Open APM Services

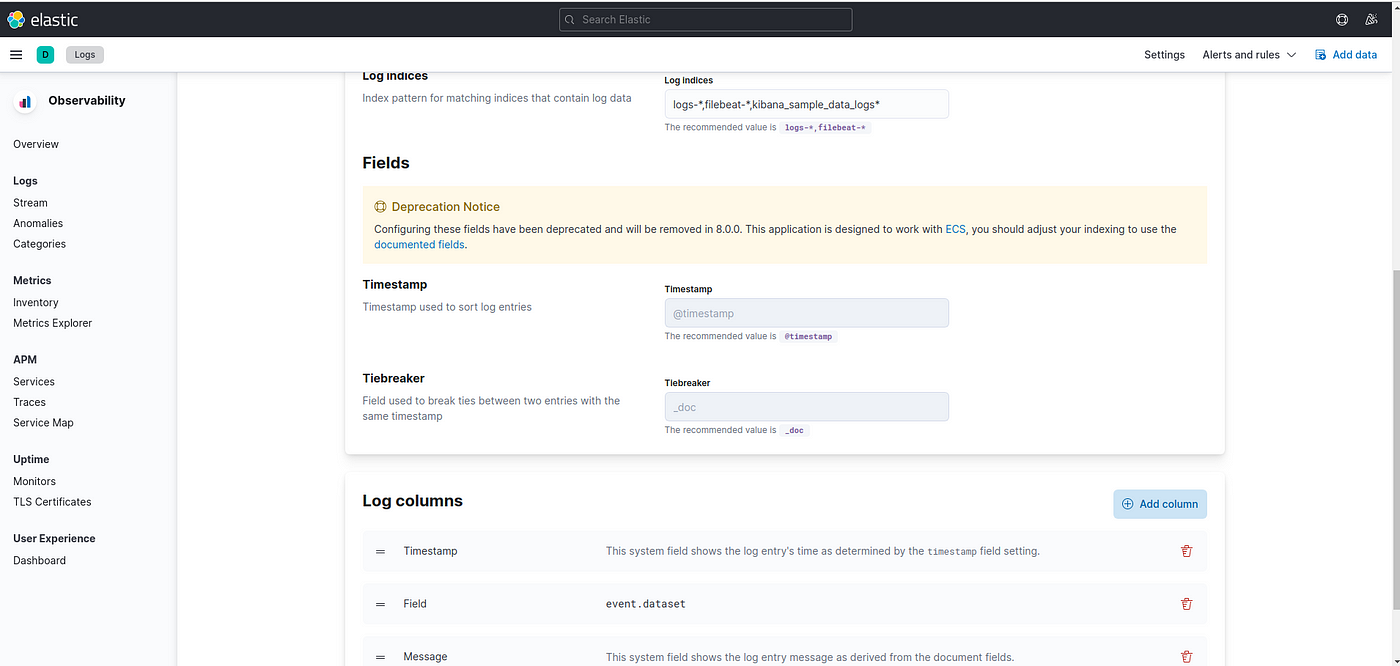point(34,382)
